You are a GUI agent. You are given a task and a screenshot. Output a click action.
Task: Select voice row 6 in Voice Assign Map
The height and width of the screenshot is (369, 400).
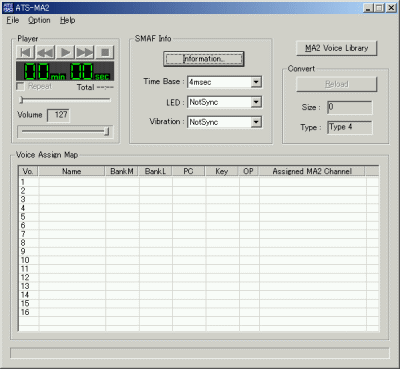(x=199, y=225)
